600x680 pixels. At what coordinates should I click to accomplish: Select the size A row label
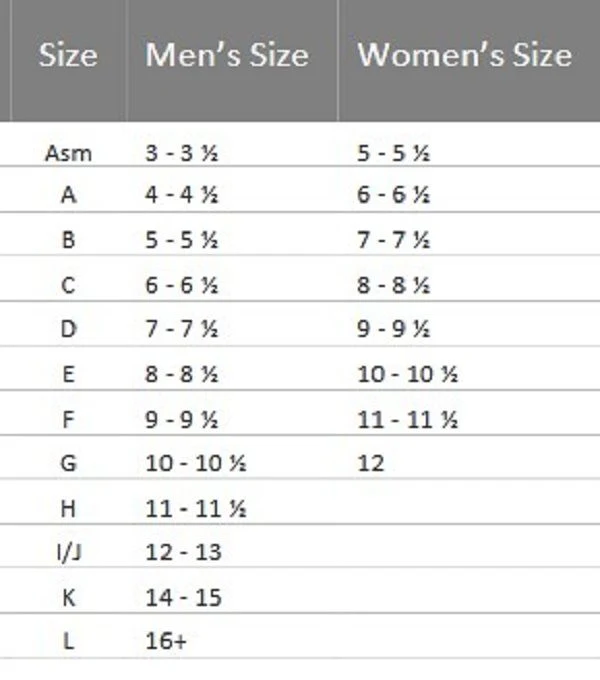pos(68,195)
